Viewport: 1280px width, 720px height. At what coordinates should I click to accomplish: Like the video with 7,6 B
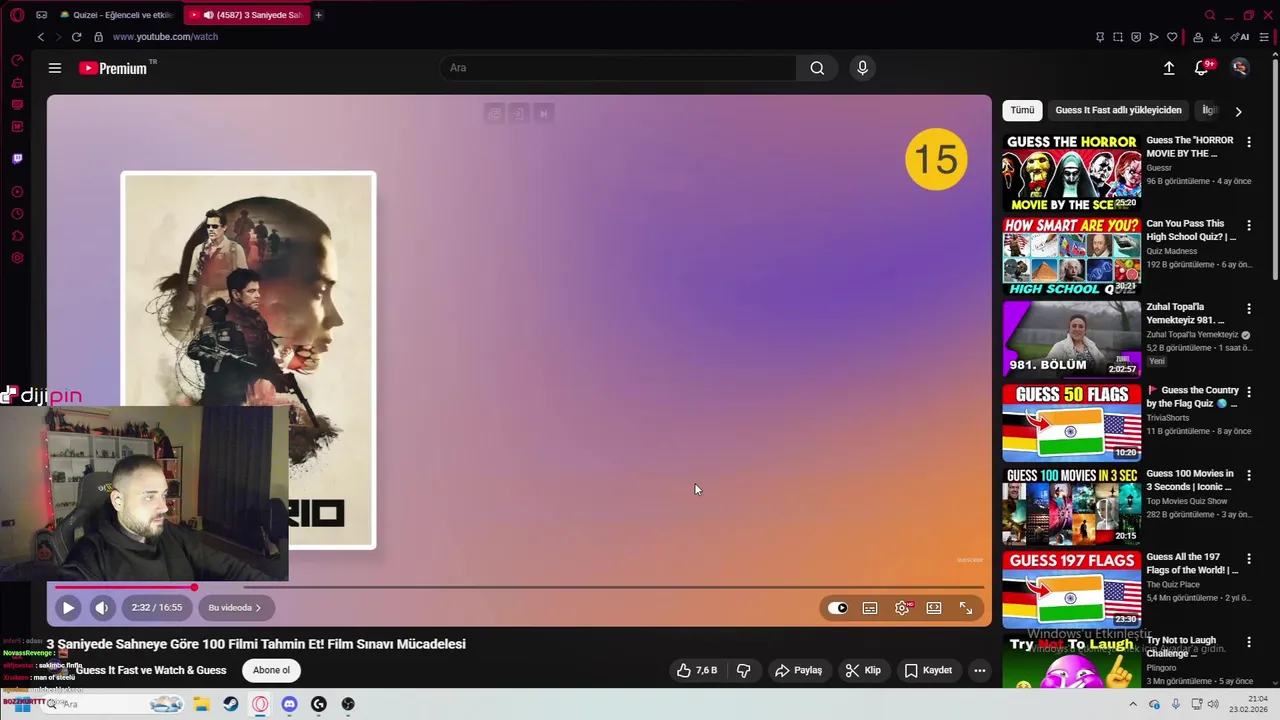[697, 670]
